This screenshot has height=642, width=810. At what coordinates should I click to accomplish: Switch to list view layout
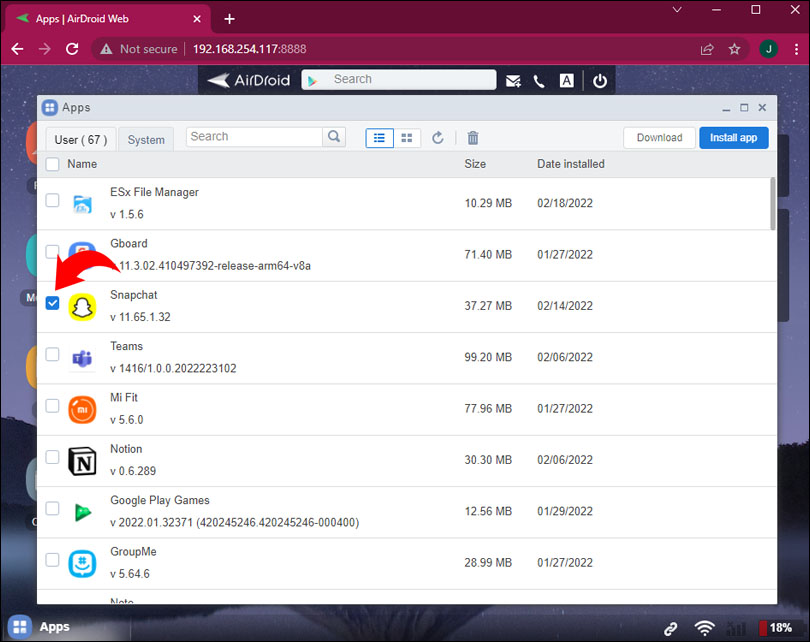point(379,138)
